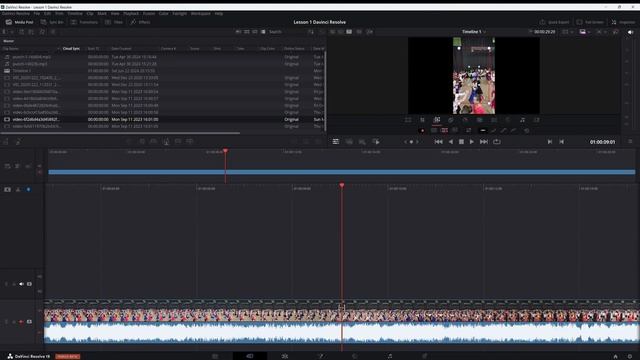Open the media pool sort options
Viewport: 640px width, 360px height.
coord(311,31)
